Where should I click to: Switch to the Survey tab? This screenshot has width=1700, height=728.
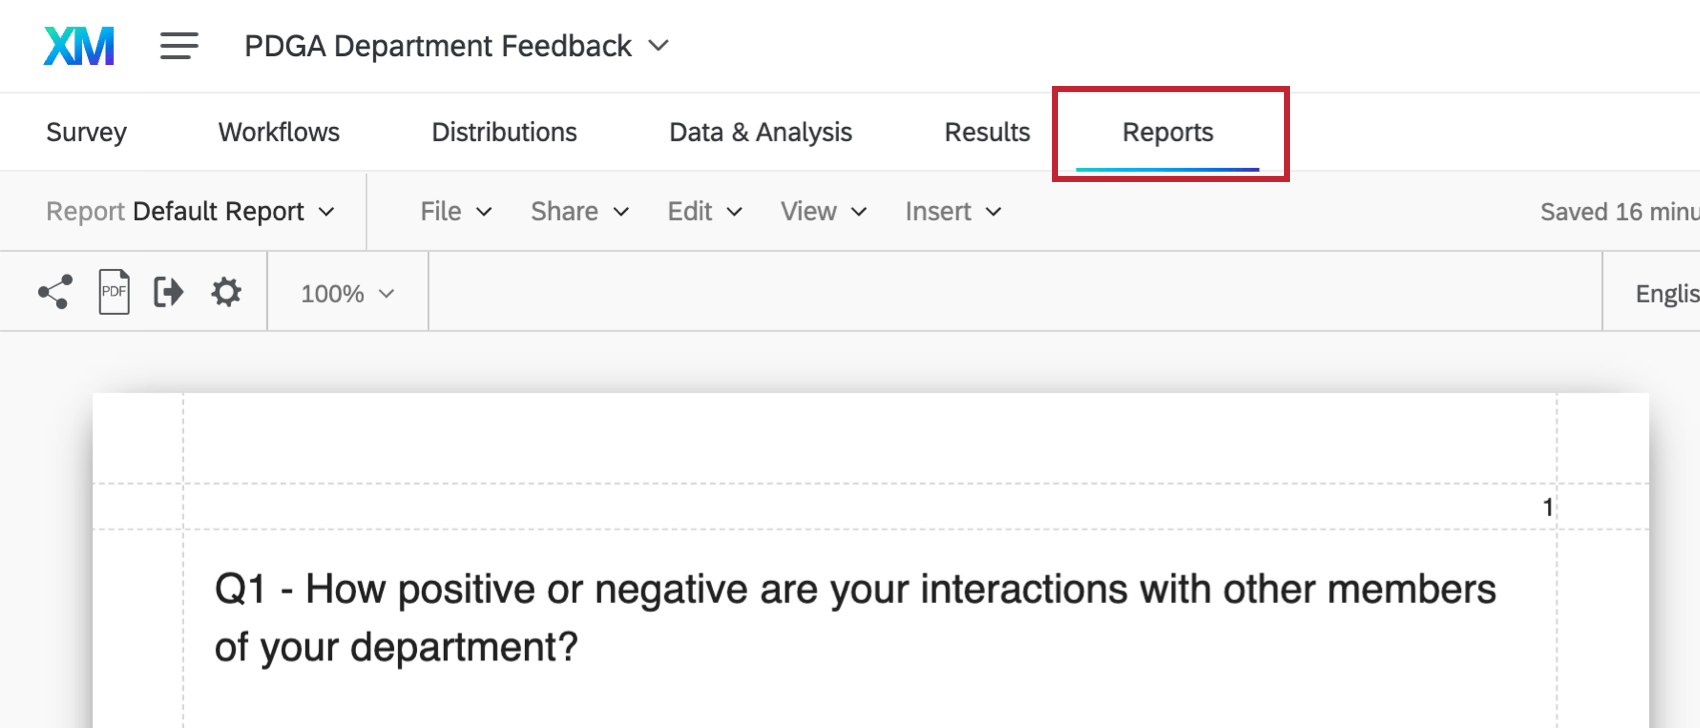pyautogui.click(x=86, y=132)
